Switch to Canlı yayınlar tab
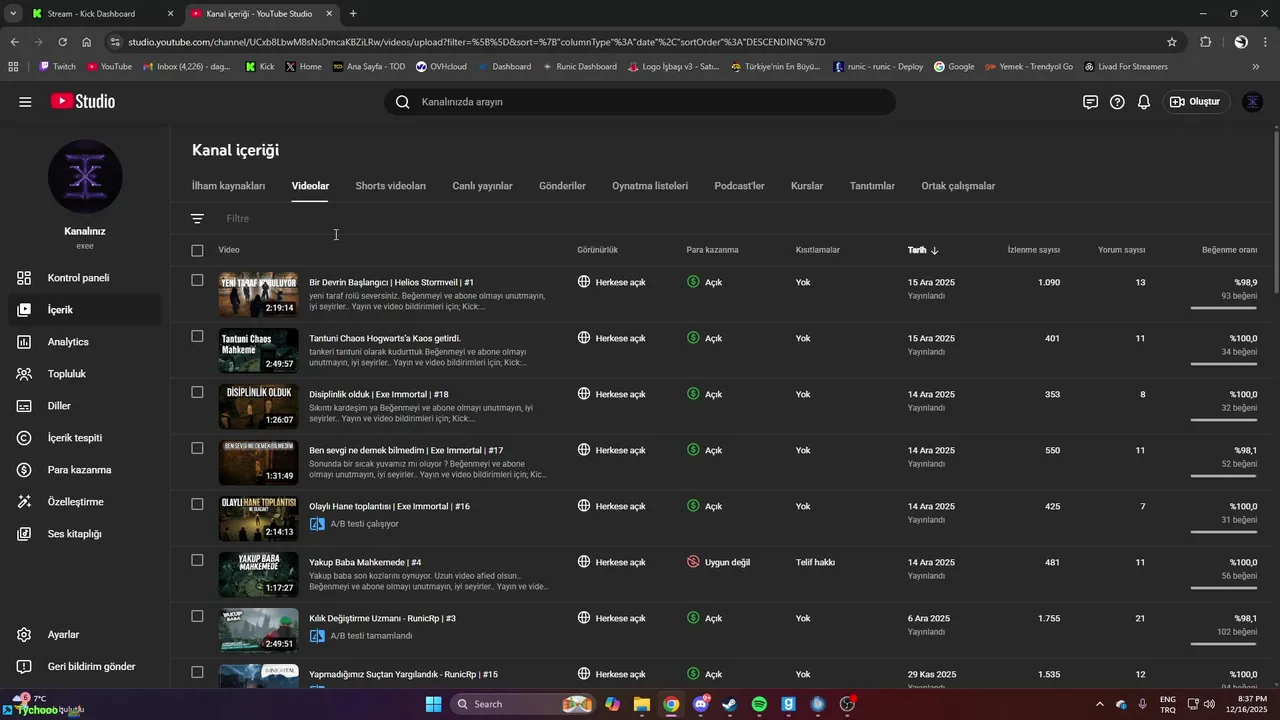The width and height of the screenshot is (1280, 720). tap(482, 186)
